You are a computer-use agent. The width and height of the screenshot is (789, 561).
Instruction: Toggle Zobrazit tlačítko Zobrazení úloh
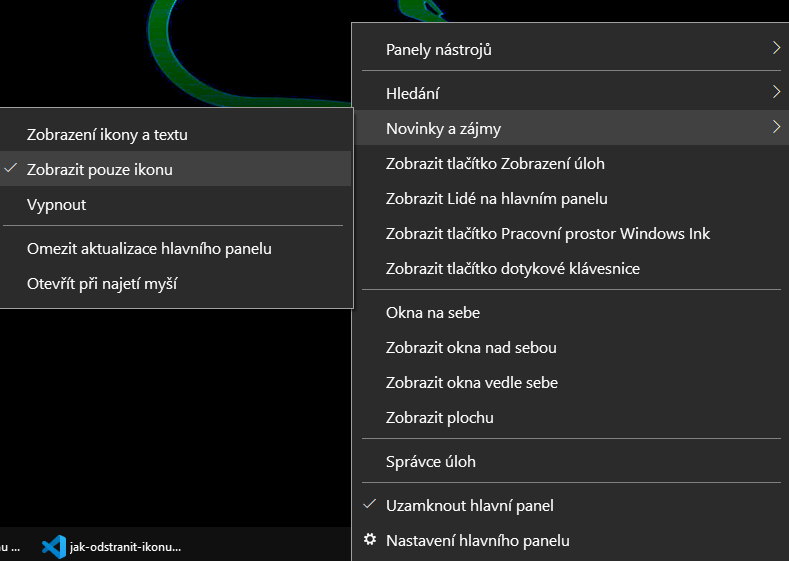(495, 163)
